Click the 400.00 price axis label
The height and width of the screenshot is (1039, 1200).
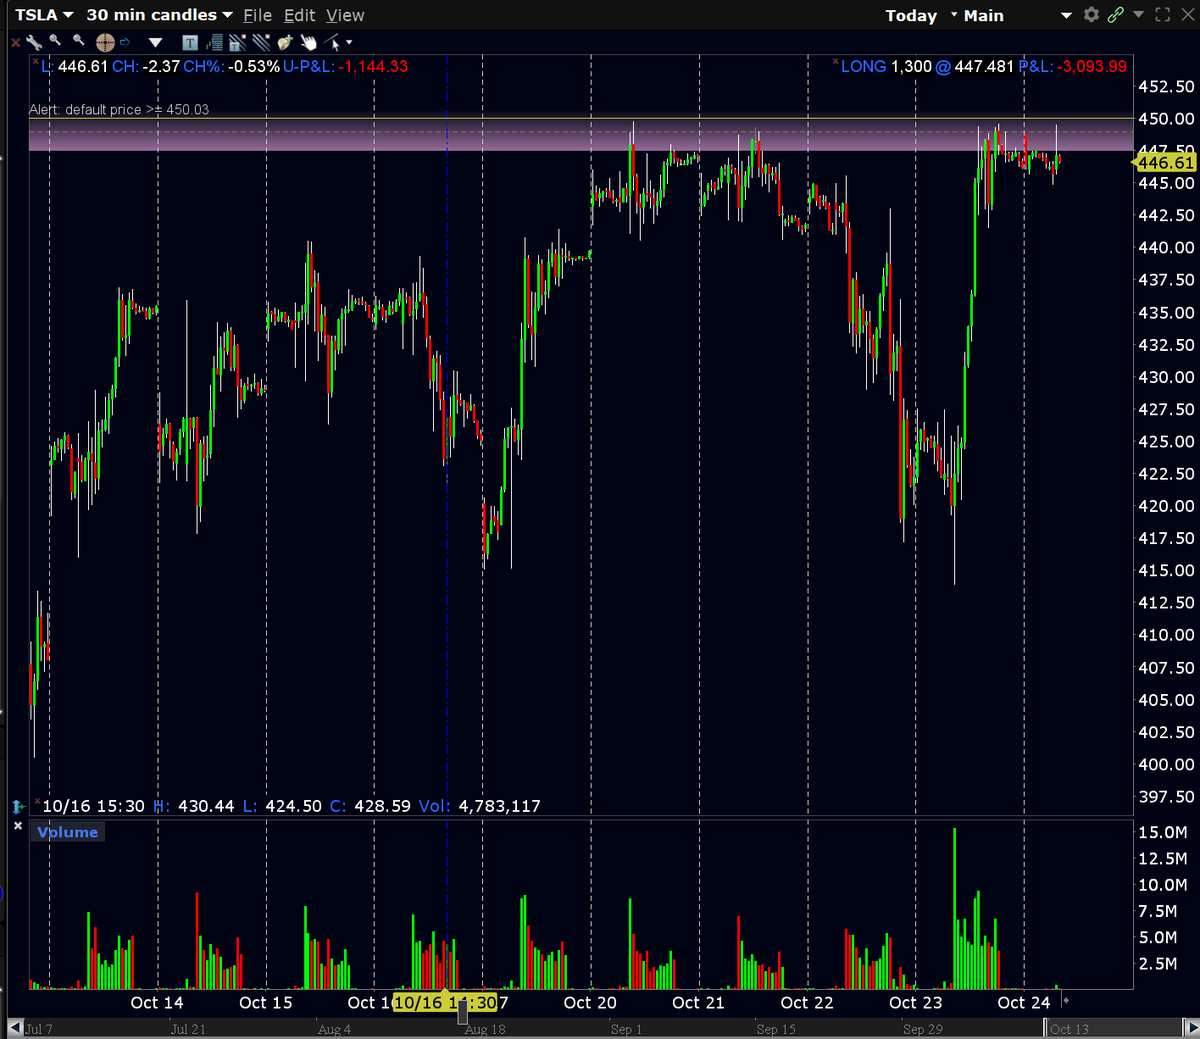pos(1166,764)
